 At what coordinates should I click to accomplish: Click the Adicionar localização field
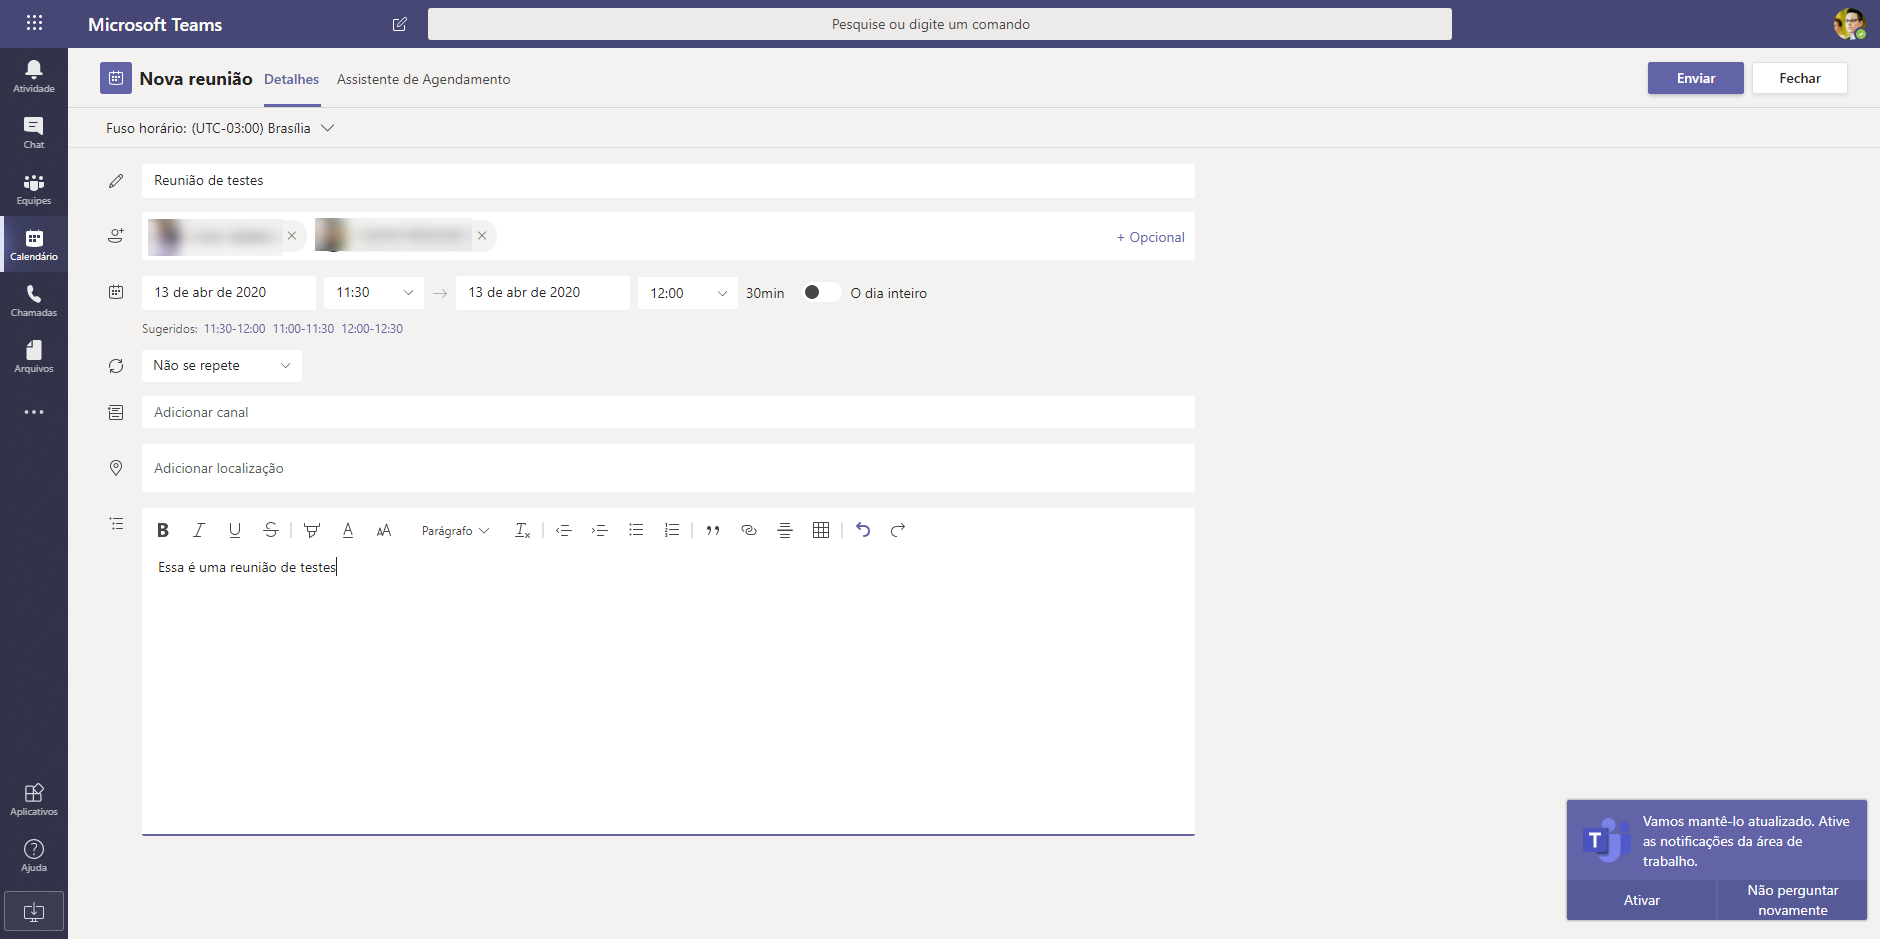pos(668,468)
